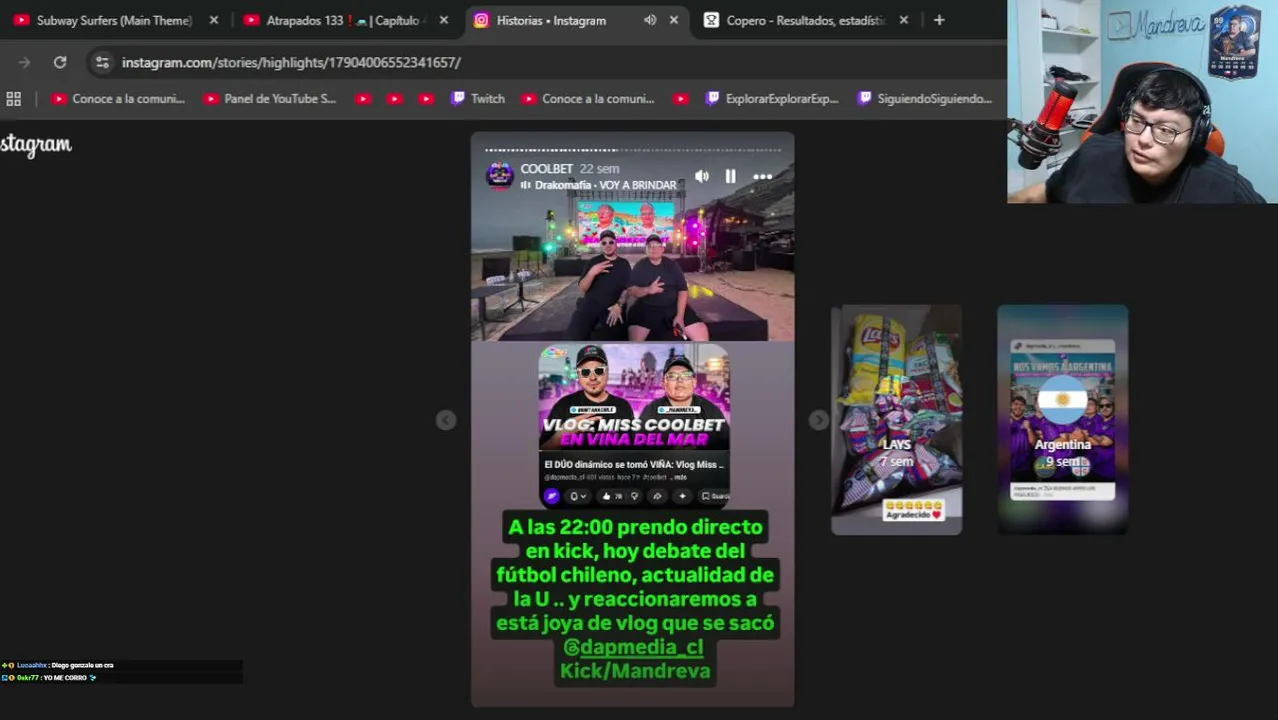Open the COOLBET profile avatar
The height and width of the screenshot is (720, 1278).
[x=500, y=176]
